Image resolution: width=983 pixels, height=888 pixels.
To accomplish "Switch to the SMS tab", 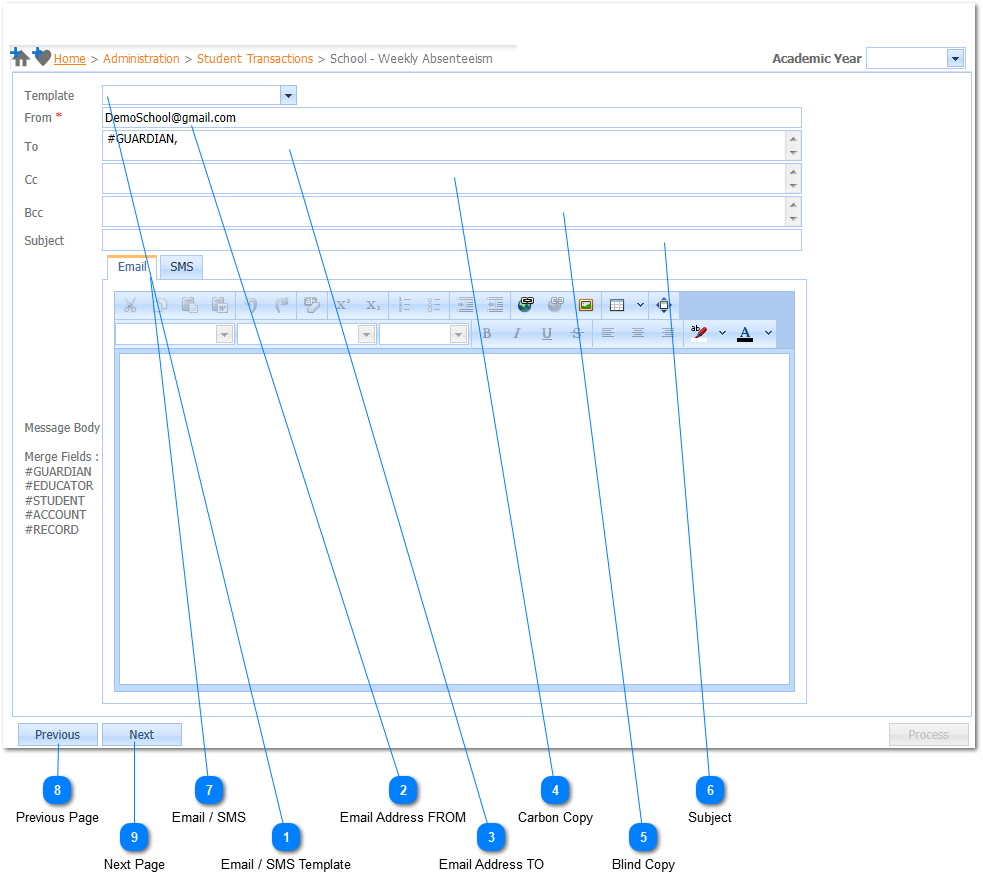I will (x=182, y=267).
